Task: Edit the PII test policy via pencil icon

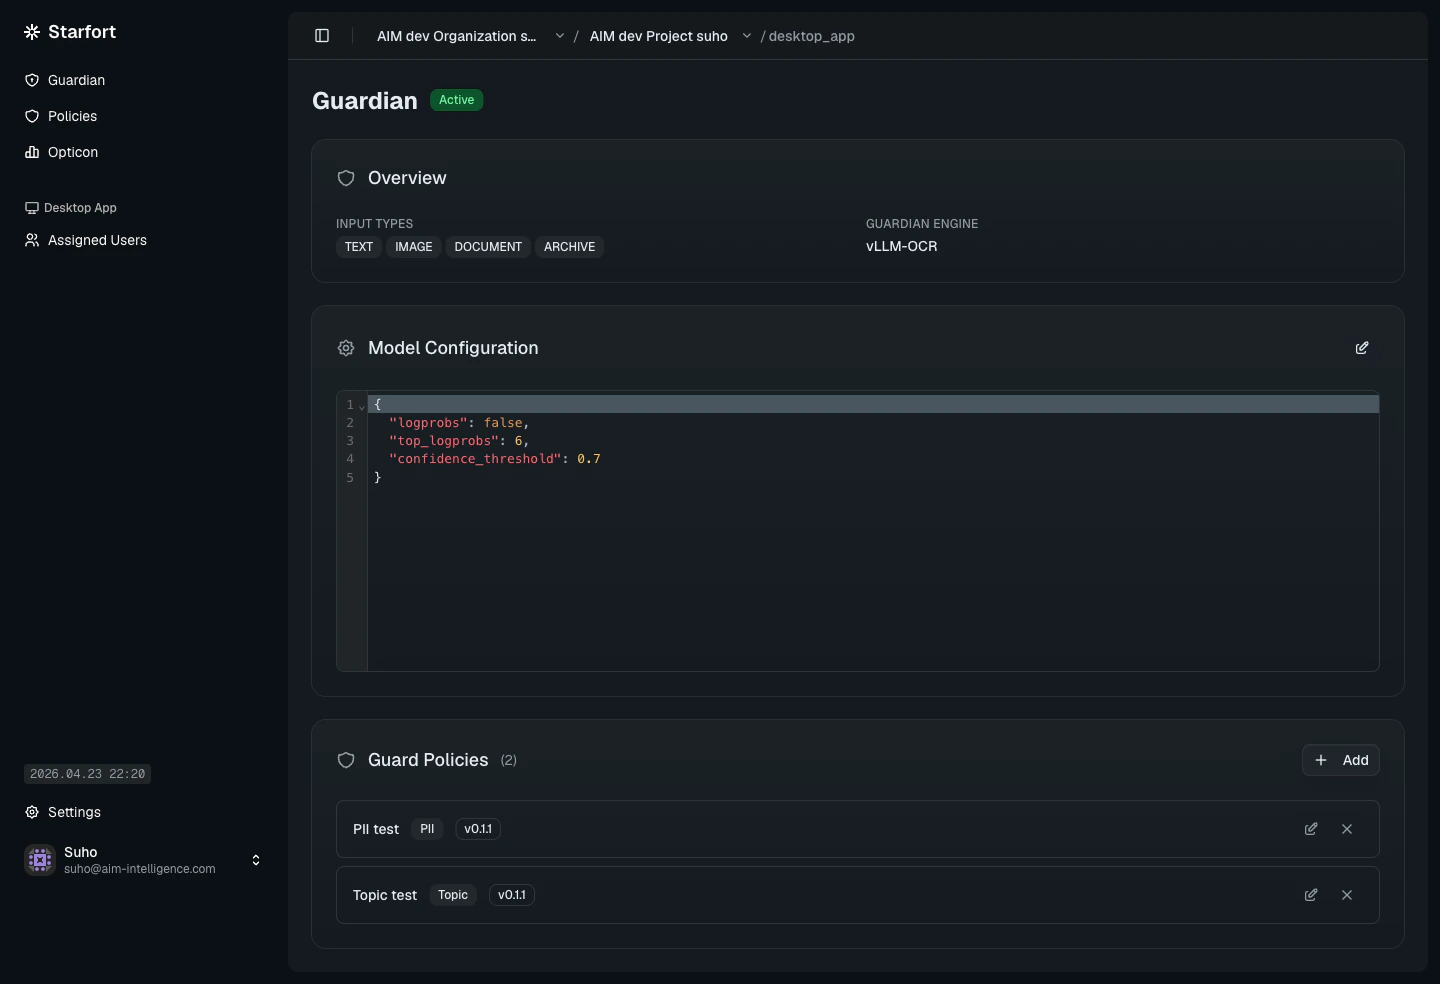Action: 1310,829
